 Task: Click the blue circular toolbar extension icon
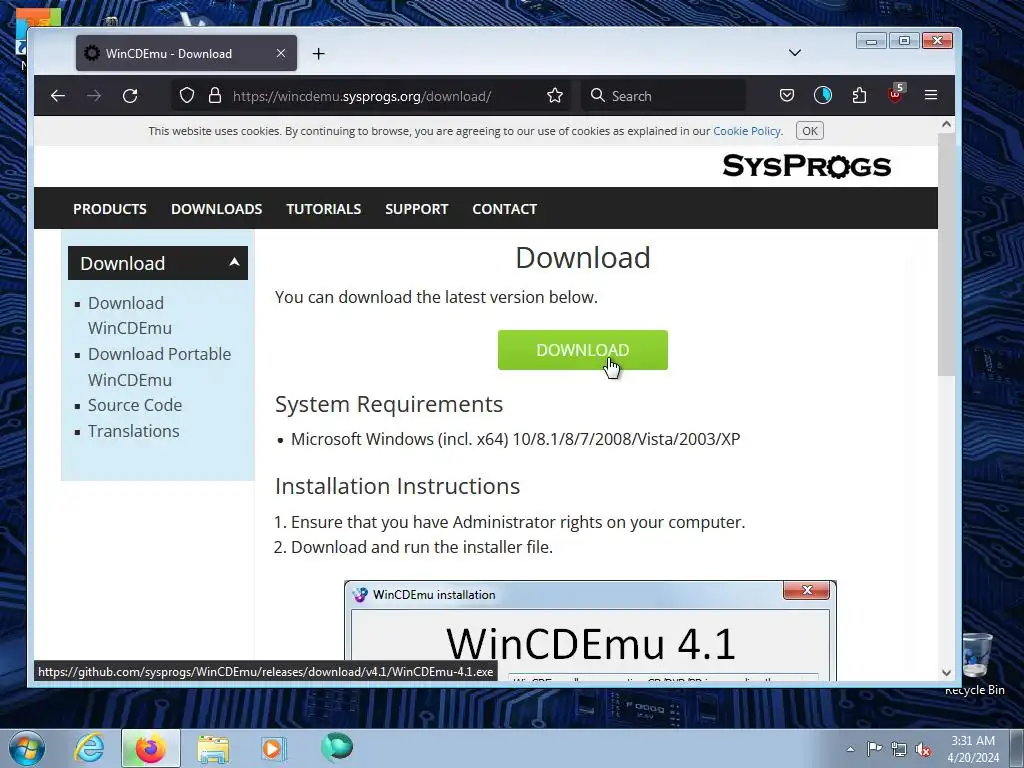pyautogui.click(x=823, y=96)
